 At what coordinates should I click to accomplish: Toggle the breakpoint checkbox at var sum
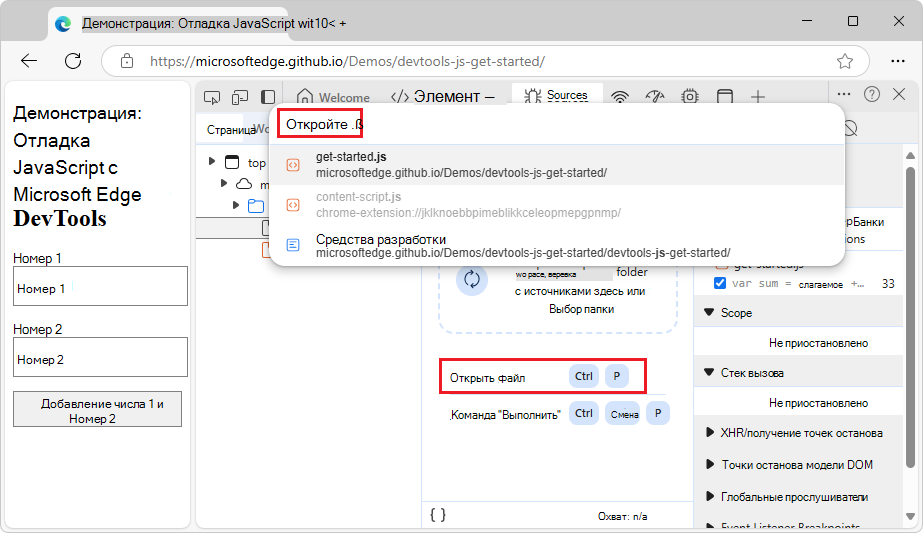click(719, 283)
